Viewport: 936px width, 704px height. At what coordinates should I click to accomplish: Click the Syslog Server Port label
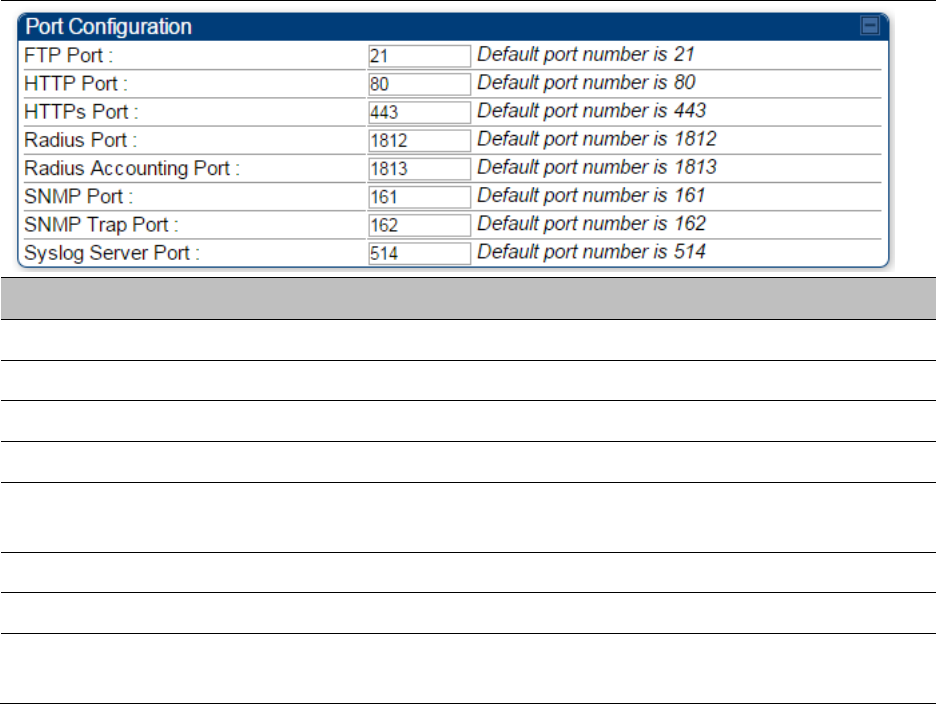112,253
